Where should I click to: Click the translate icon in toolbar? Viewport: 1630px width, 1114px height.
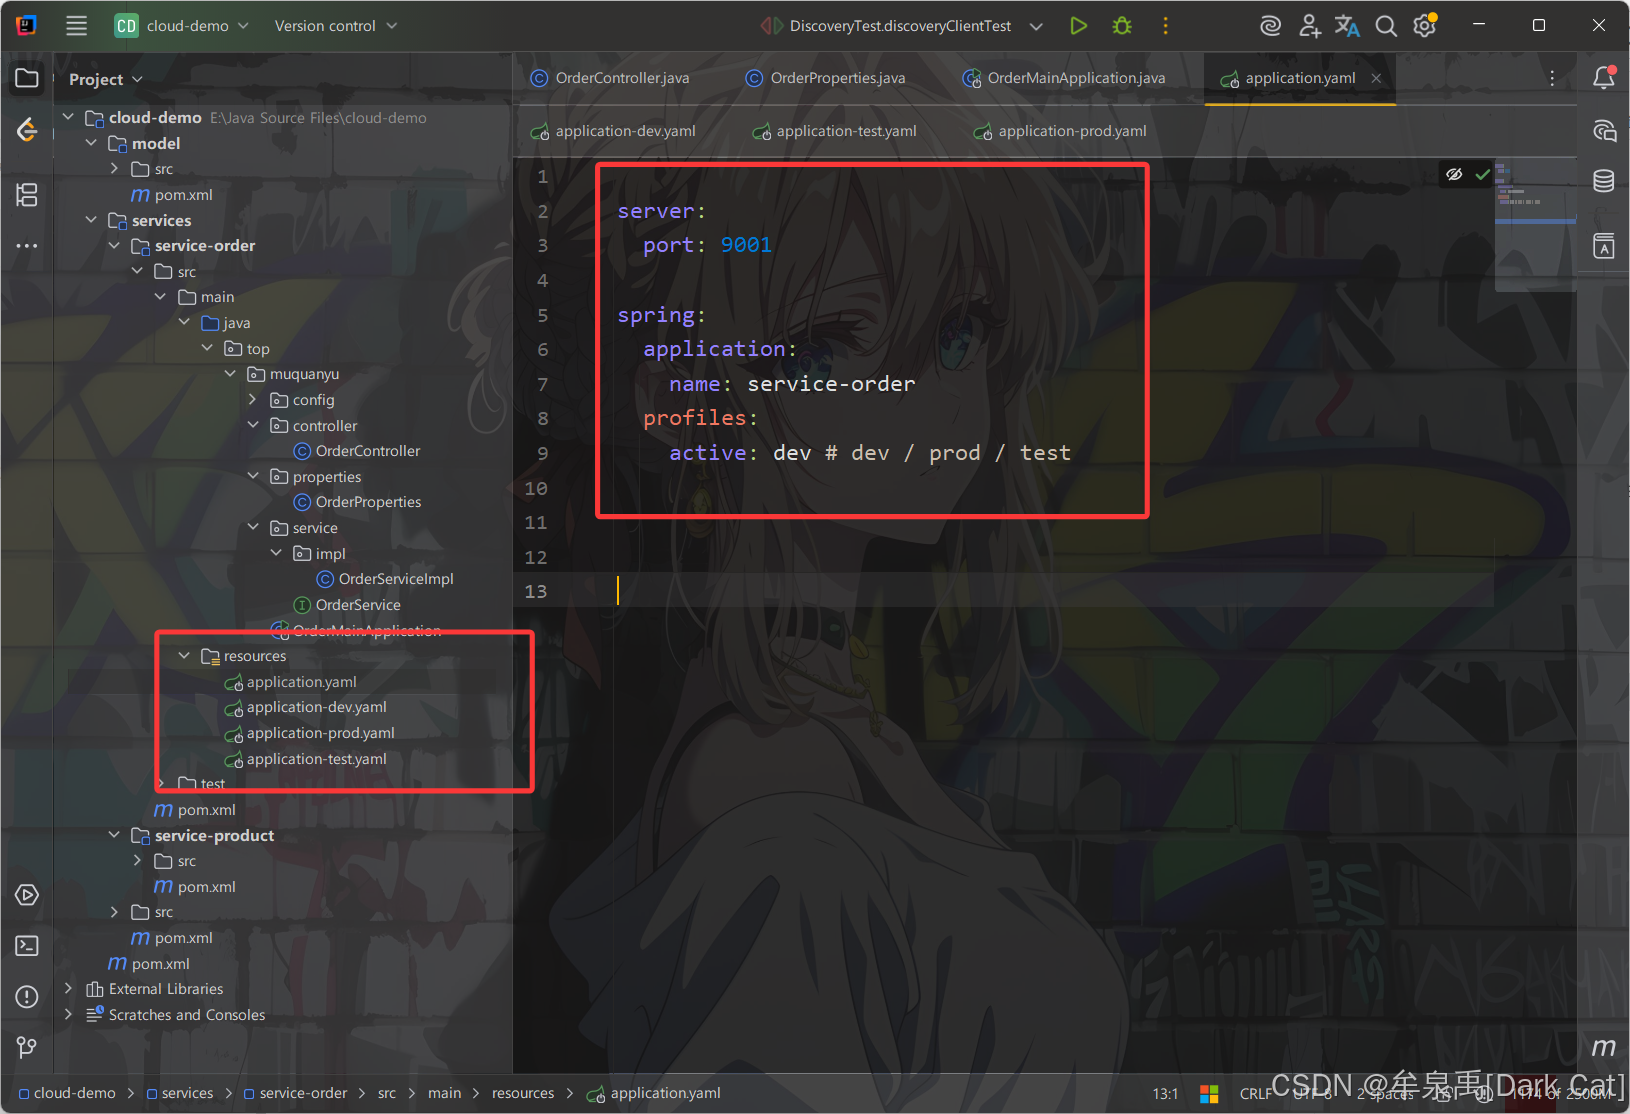tap(1347, 26)
